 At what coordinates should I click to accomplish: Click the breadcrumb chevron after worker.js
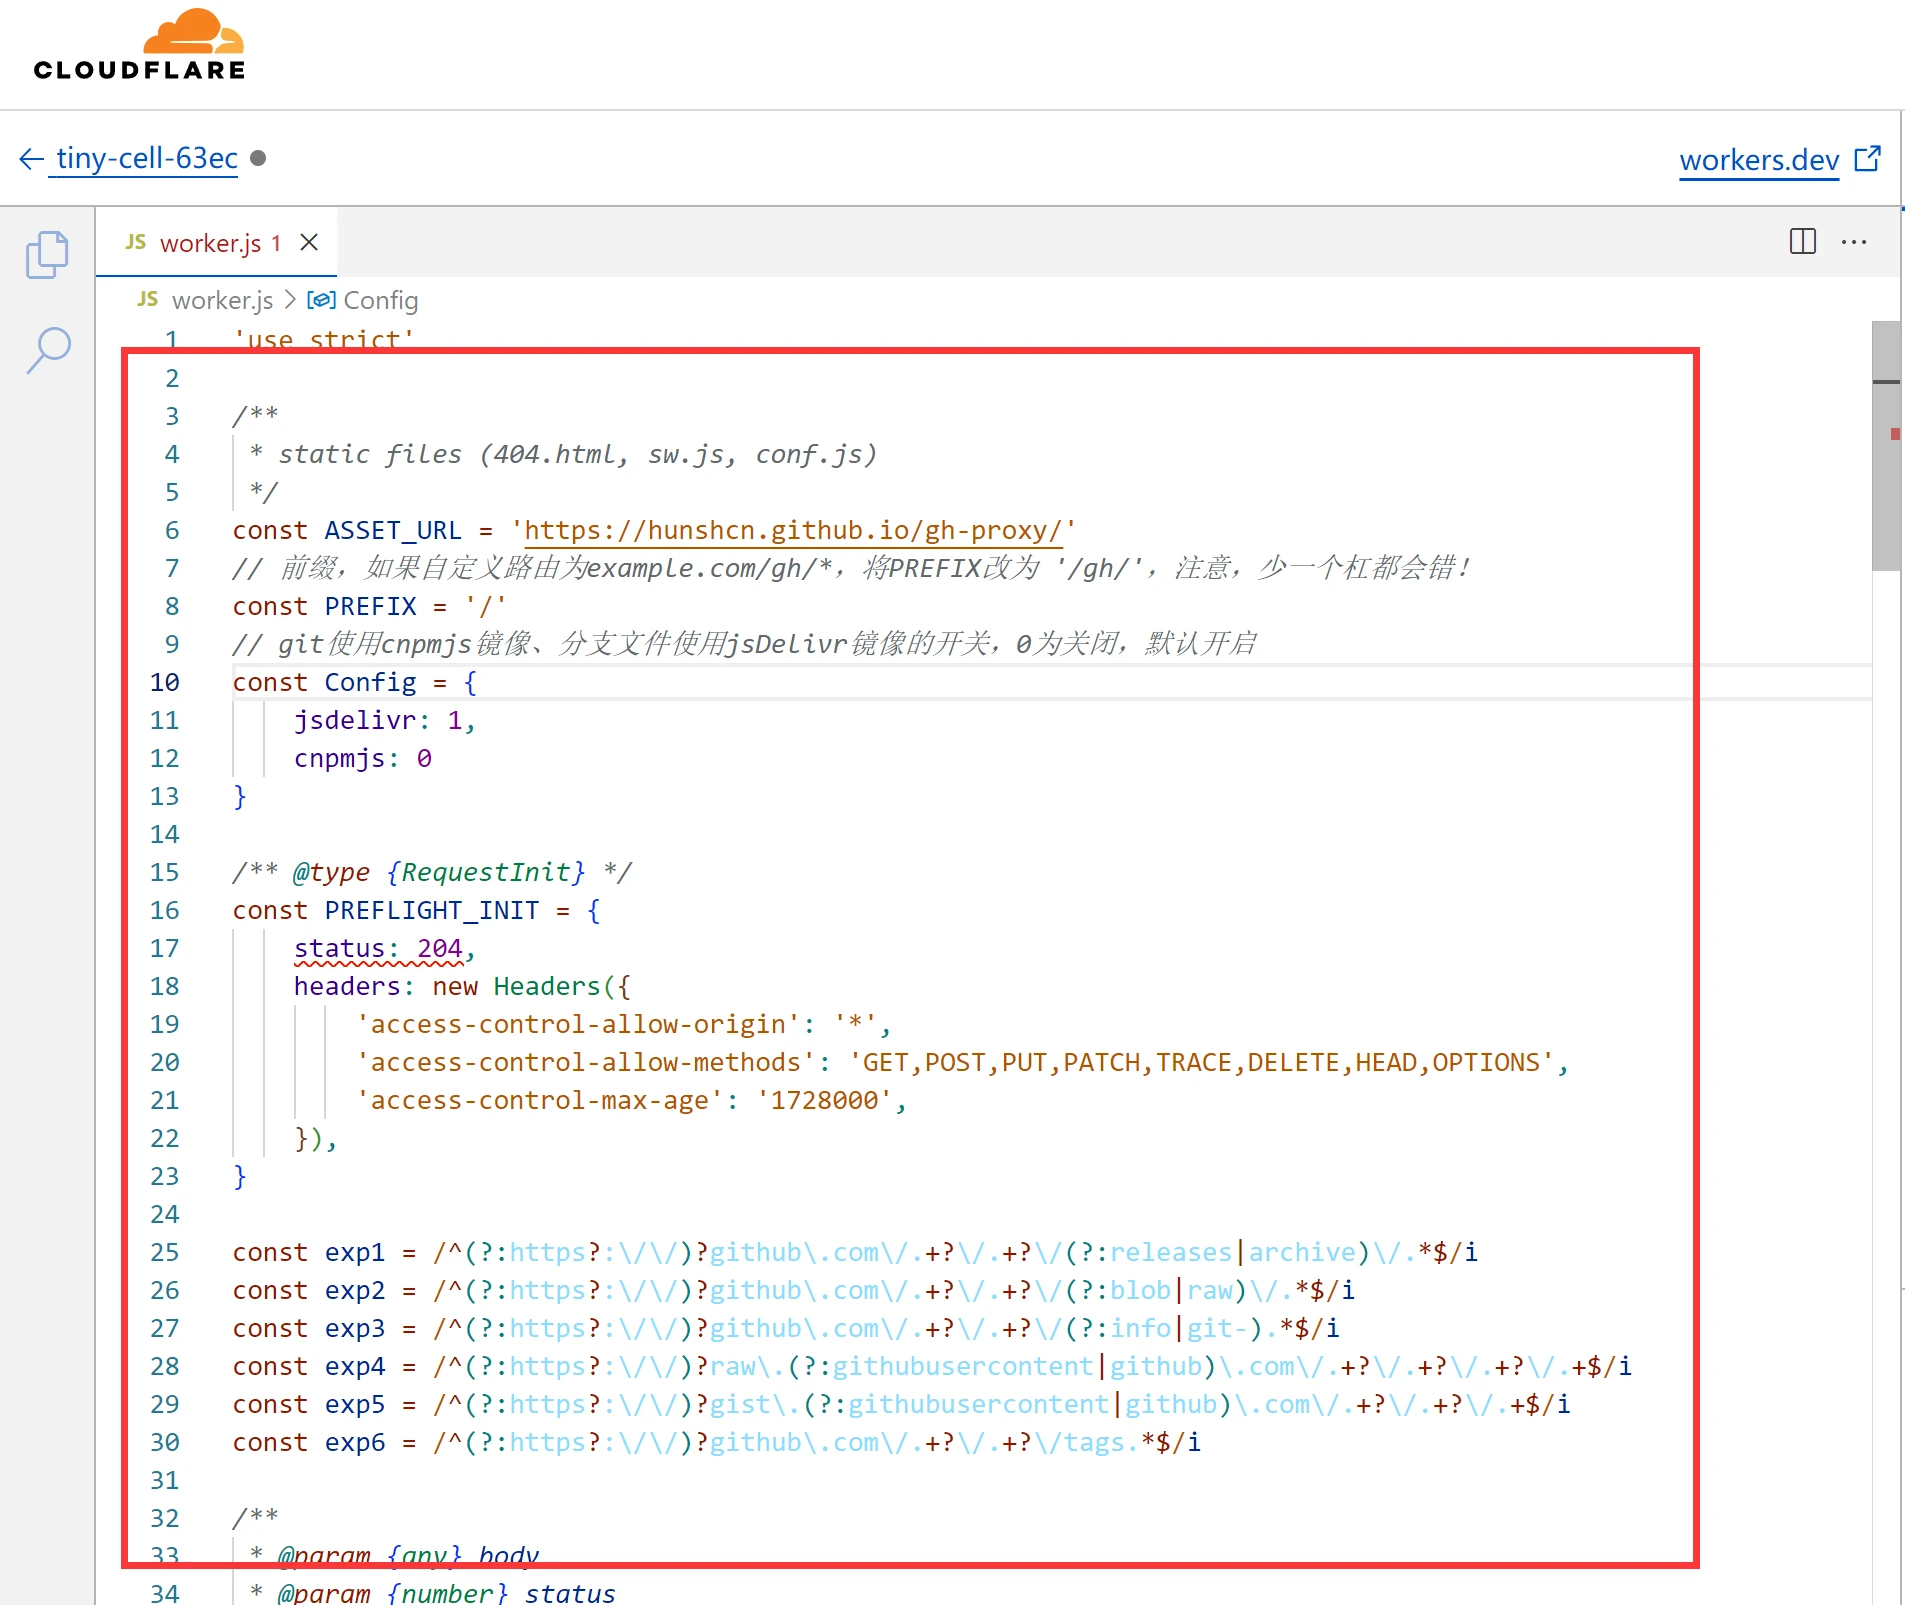coord(290,300)
